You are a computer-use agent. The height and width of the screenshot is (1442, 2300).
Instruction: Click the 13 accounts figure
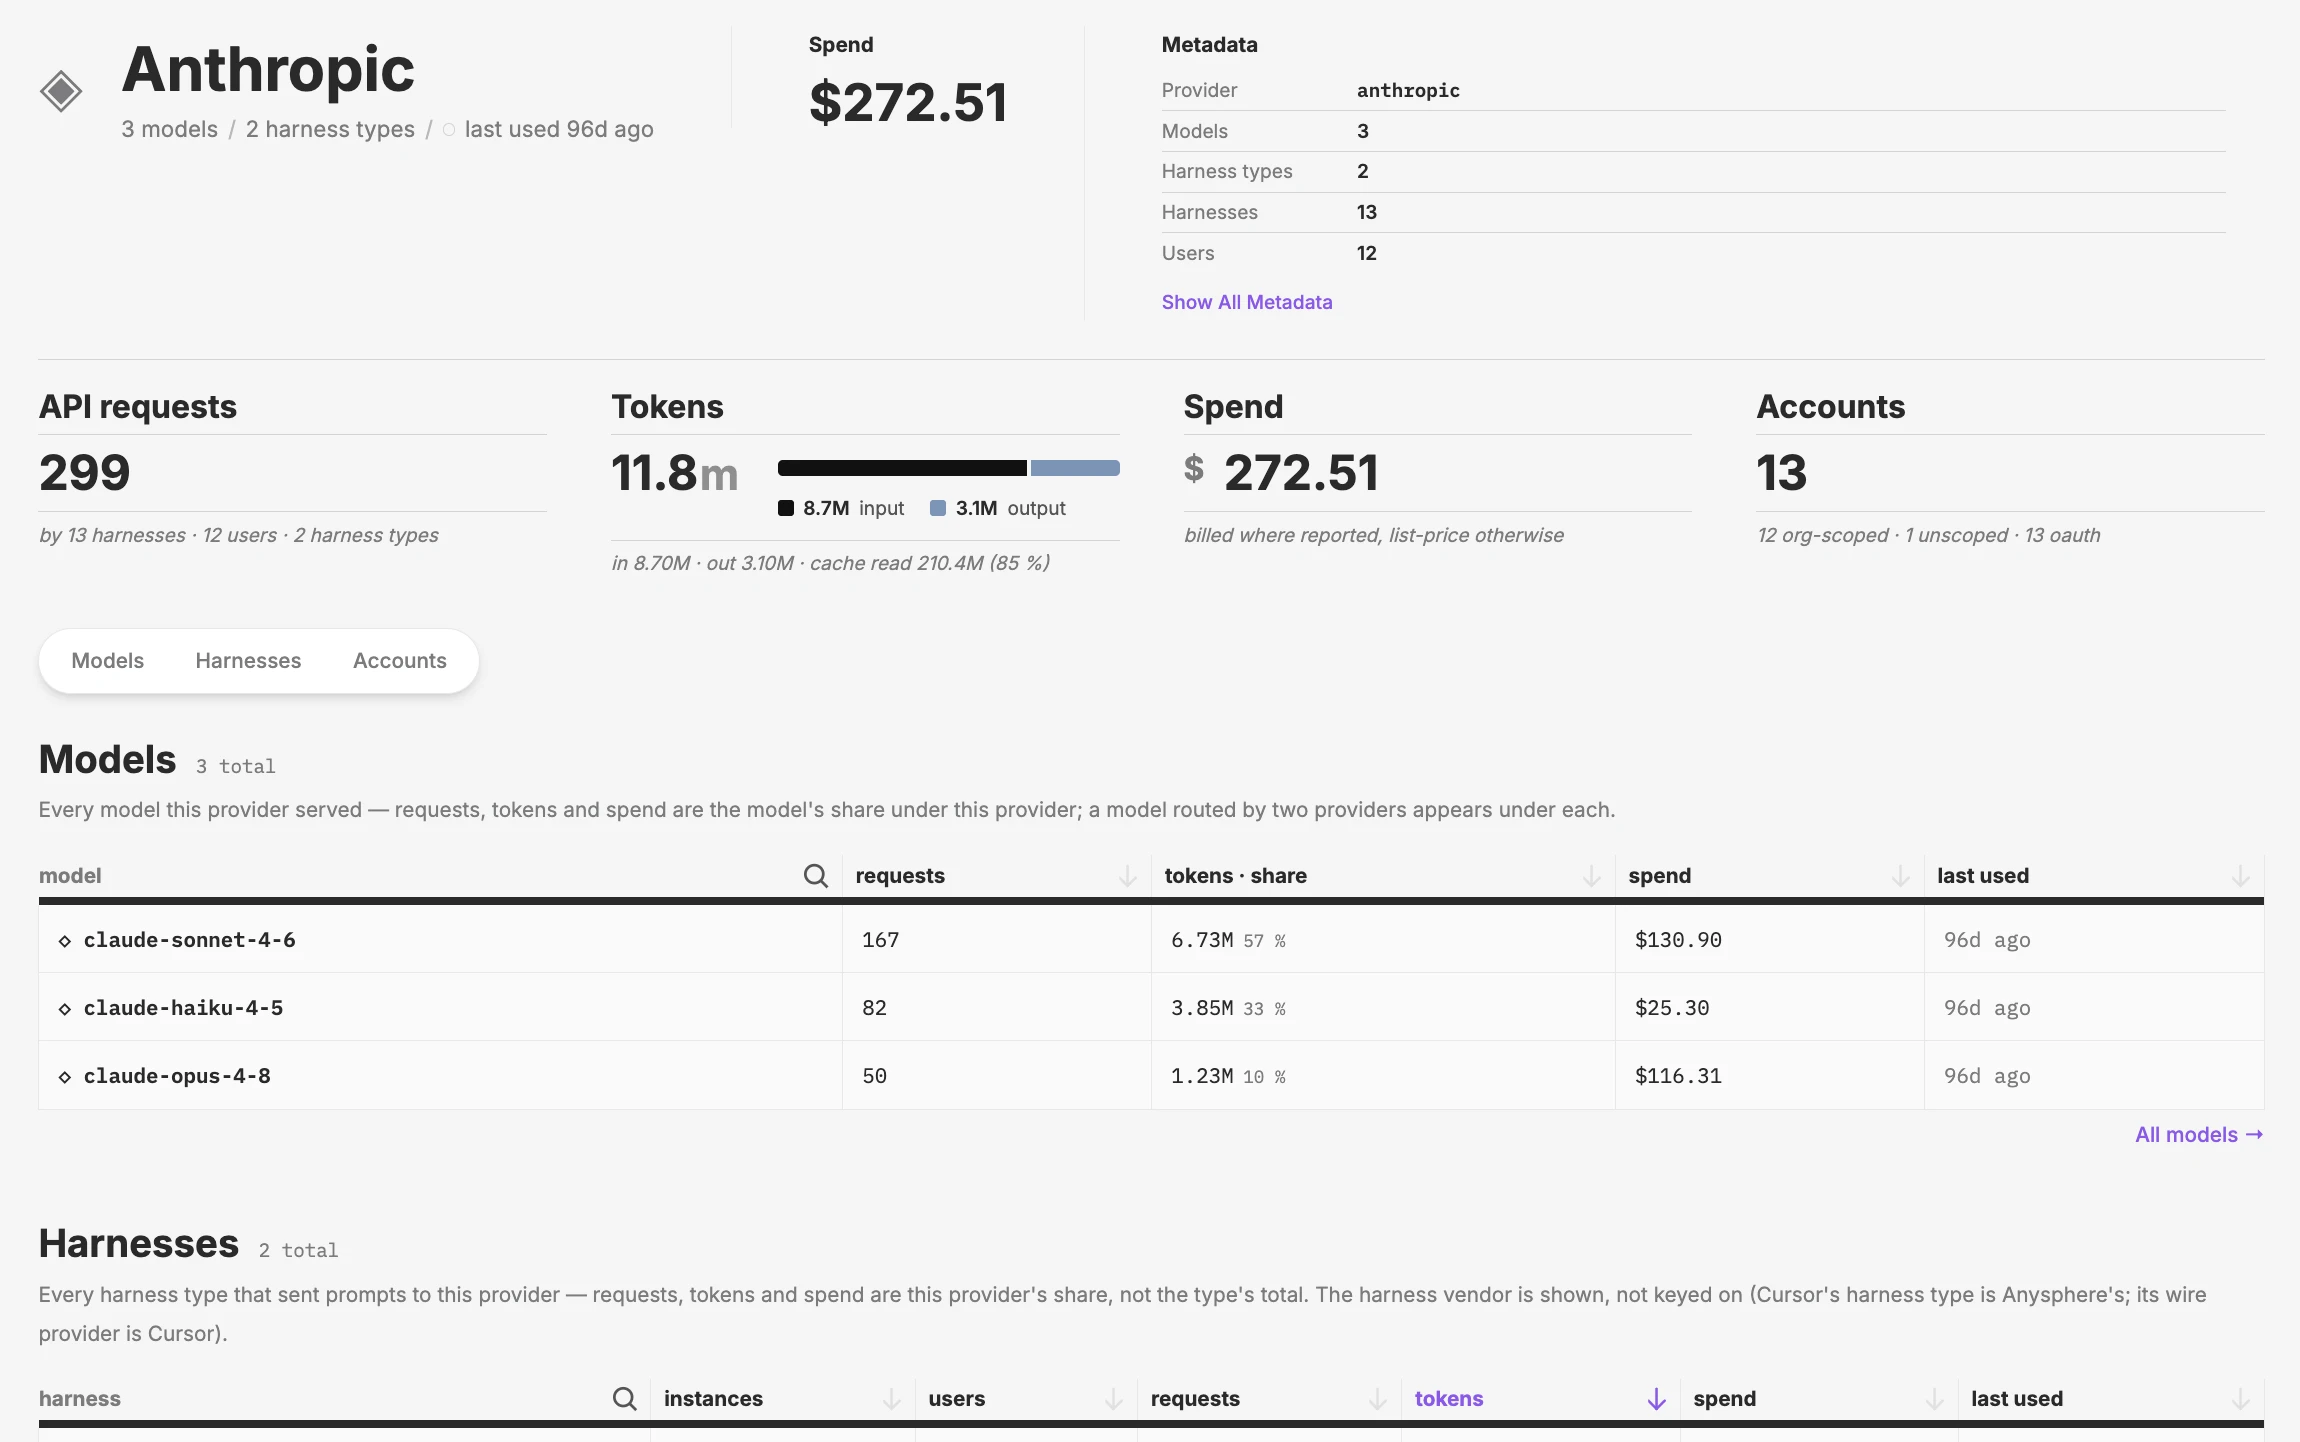(1782, 472)
